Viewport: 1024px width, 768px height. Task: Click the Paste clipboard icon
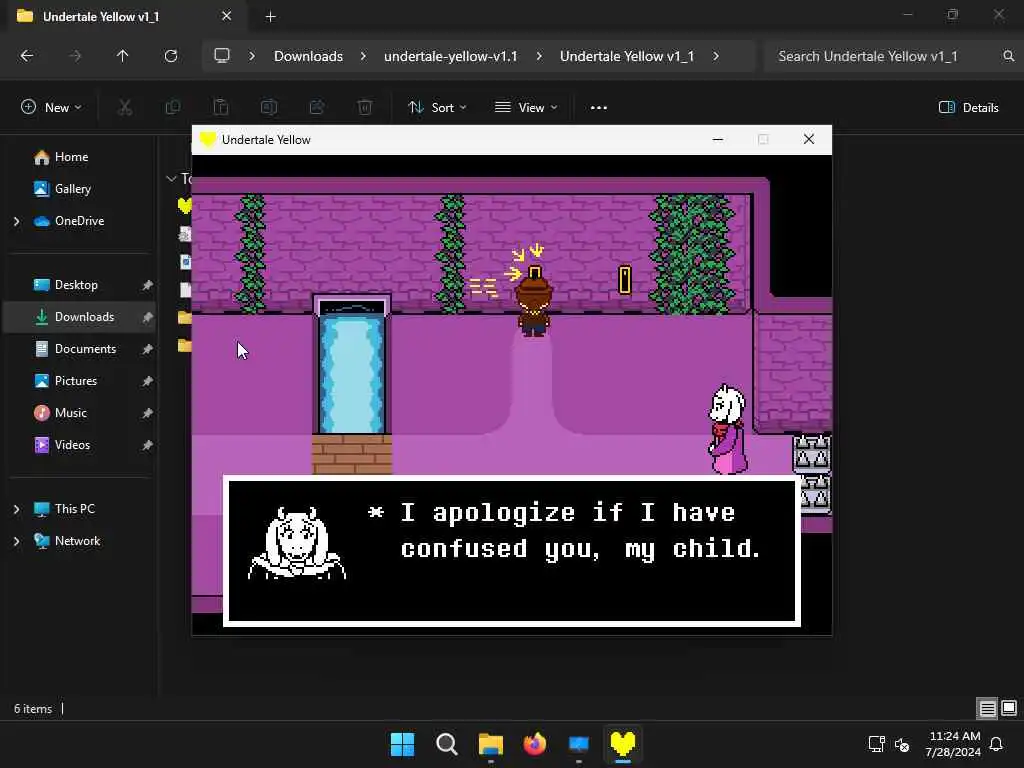pos(221,107)
